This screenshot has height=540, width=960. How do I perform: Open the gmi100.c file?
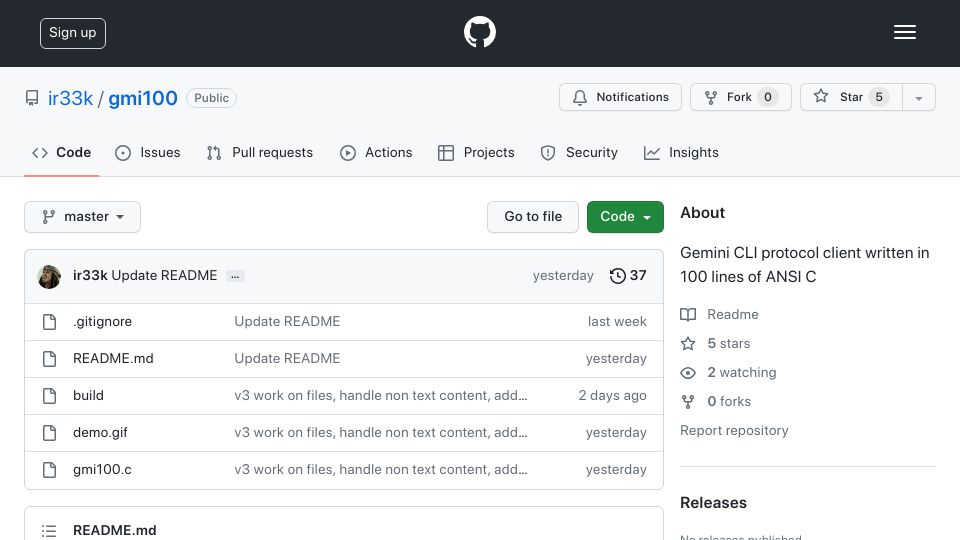102,470
